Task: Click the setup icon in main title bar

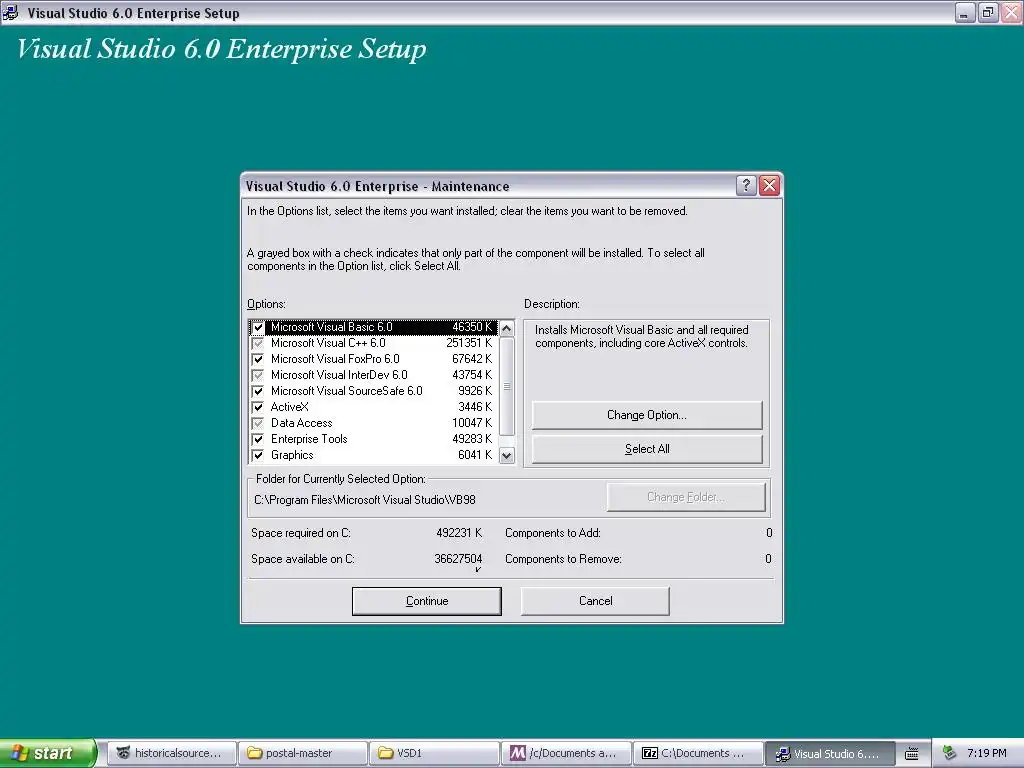Action: click(11, 12)
